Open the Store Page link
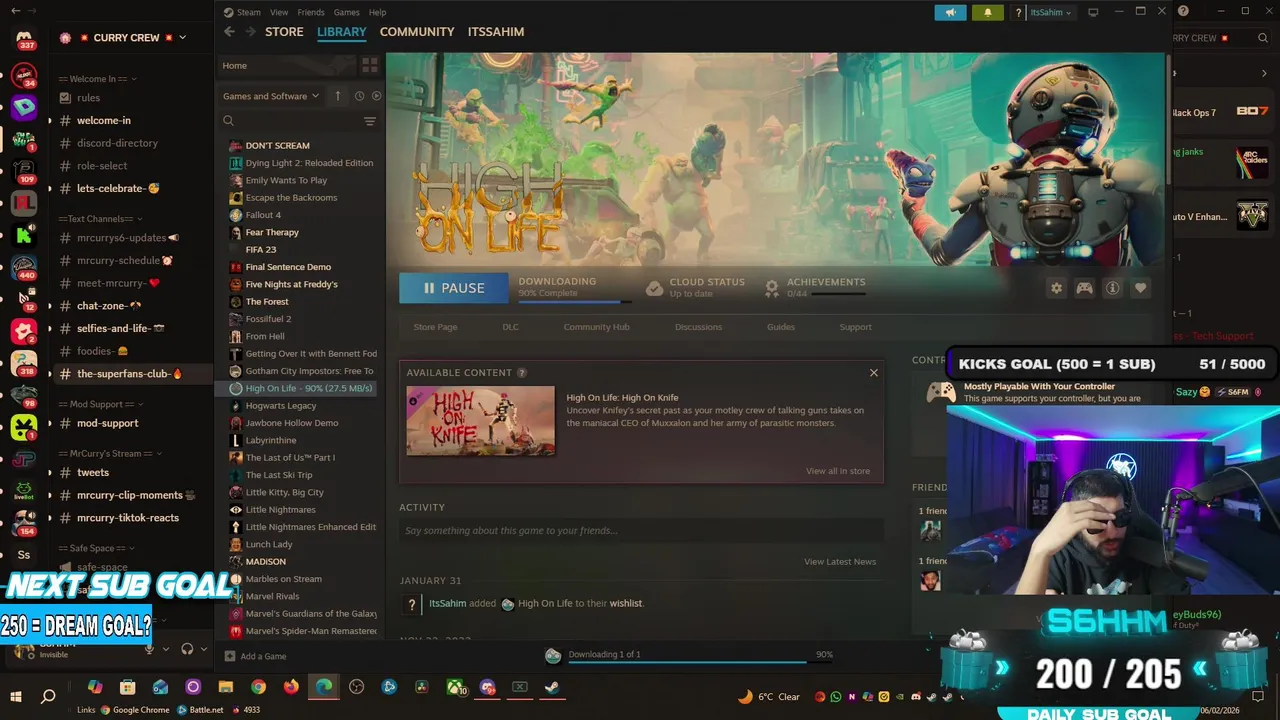Image resolution: width=1280 pixels, height=720 pixels. click(x=435, y=327)
